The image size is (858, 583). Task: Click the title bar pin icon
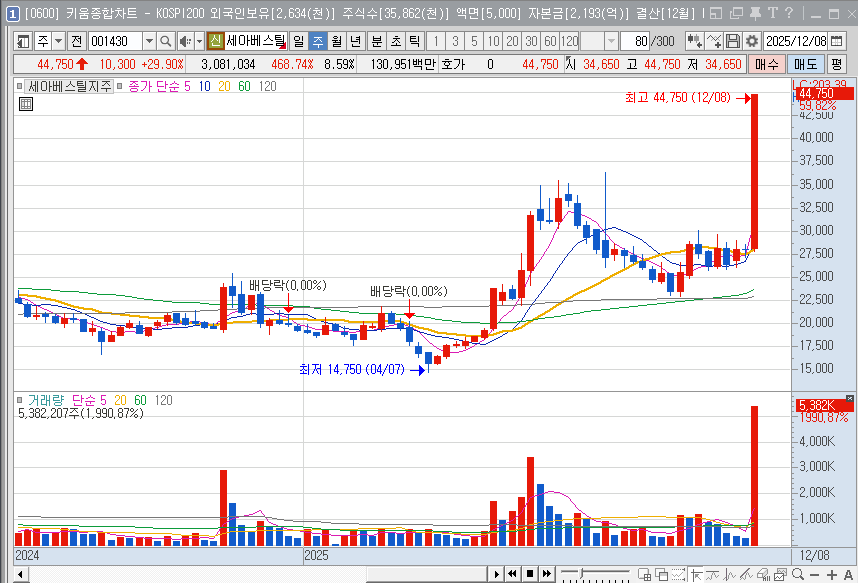pyautogui.click(x=755, y=13)
